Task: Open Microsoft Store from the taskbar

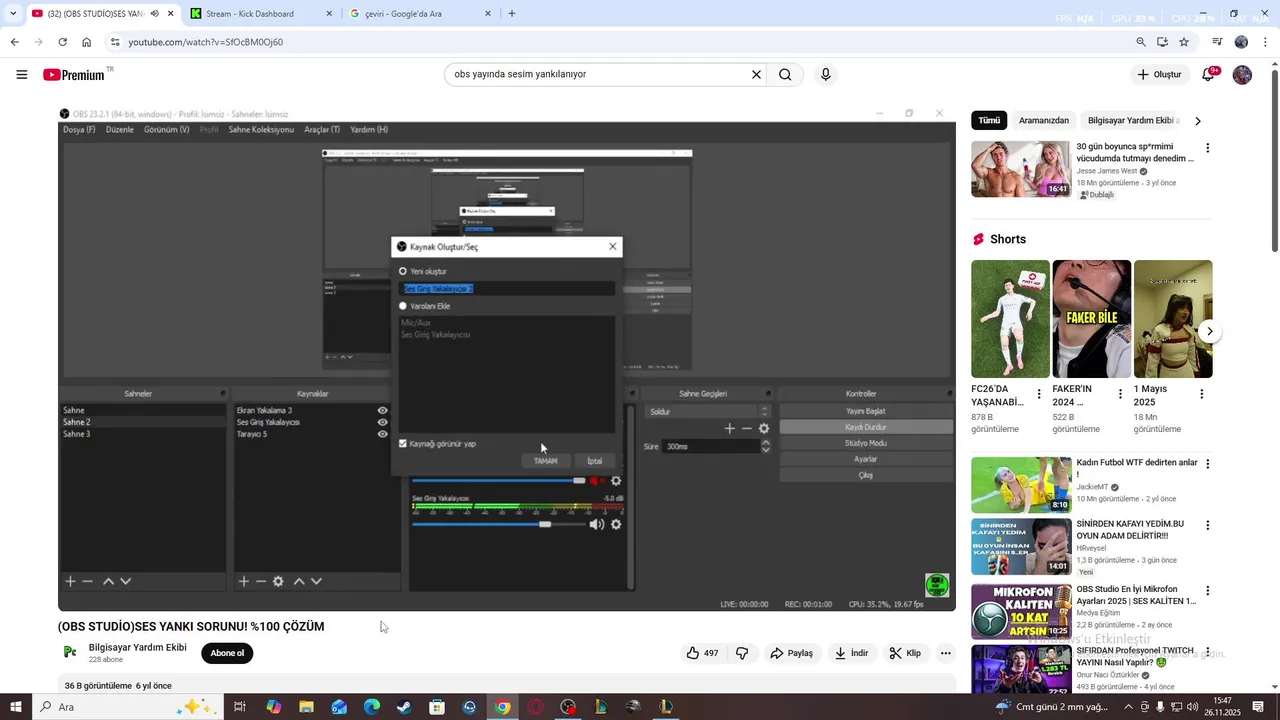Action: coord(437,707)
